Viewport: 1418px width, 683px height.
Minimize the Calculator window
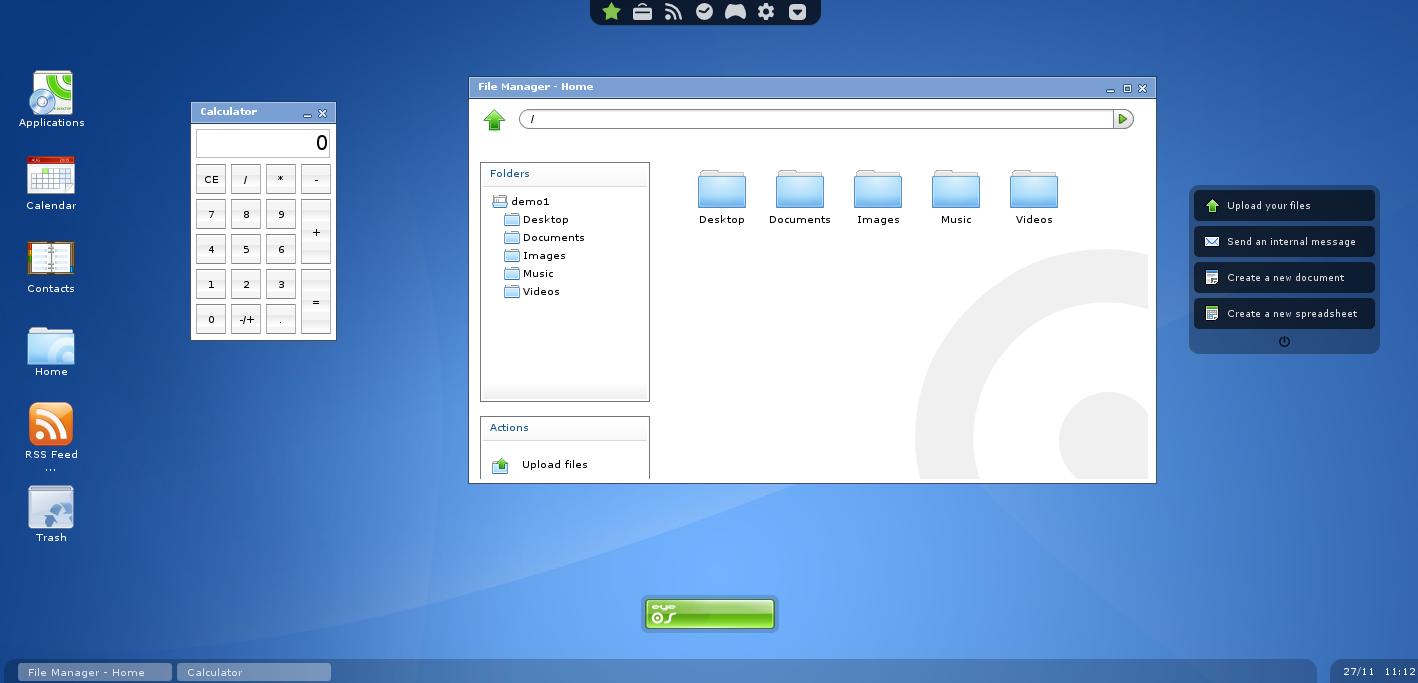point(307,114)
